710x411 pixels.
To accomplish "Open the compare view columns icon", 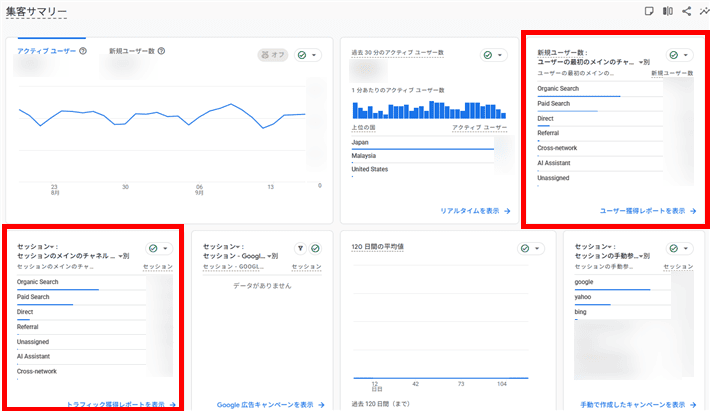I will (x=668, y=11).
